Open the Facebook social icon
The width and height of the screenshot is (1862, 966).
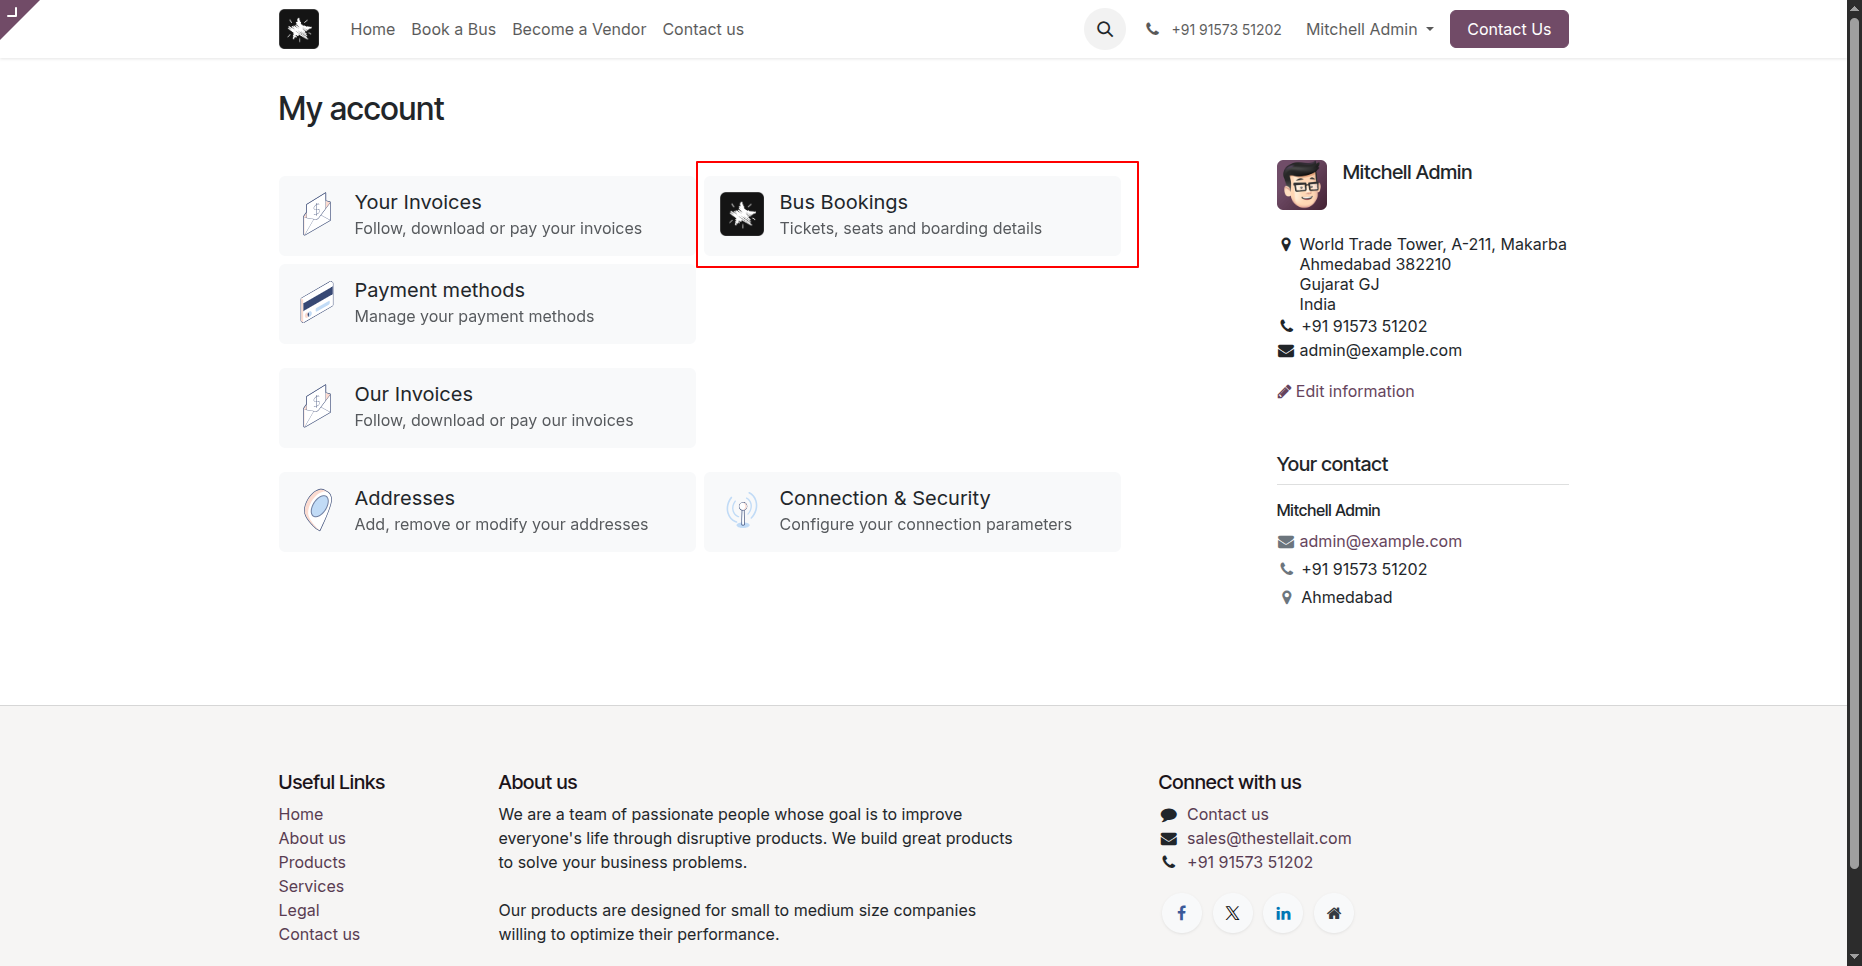coord(1182,913)
